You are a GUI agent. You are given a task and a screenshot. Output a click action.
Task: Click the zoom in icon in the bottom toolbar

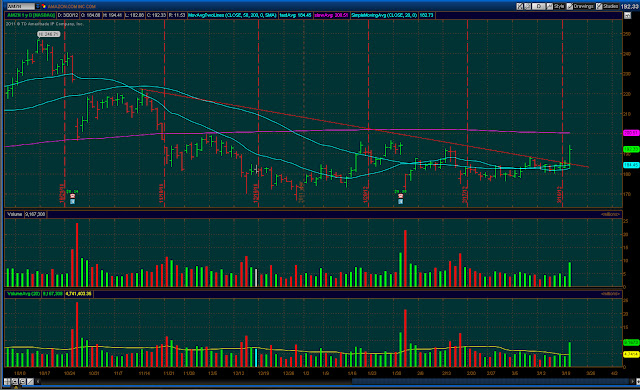pos(15,382)
